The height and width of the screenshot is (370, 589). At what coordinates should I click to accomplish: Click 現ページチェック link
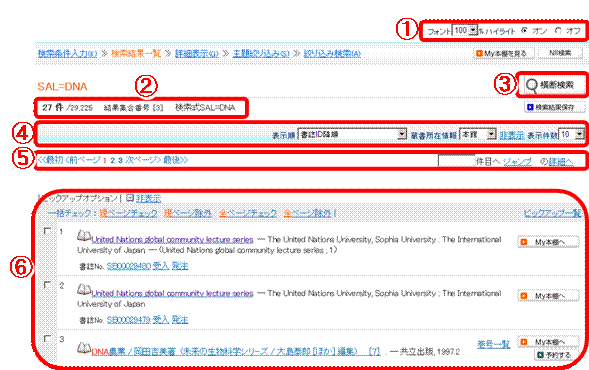click(128, 213)
